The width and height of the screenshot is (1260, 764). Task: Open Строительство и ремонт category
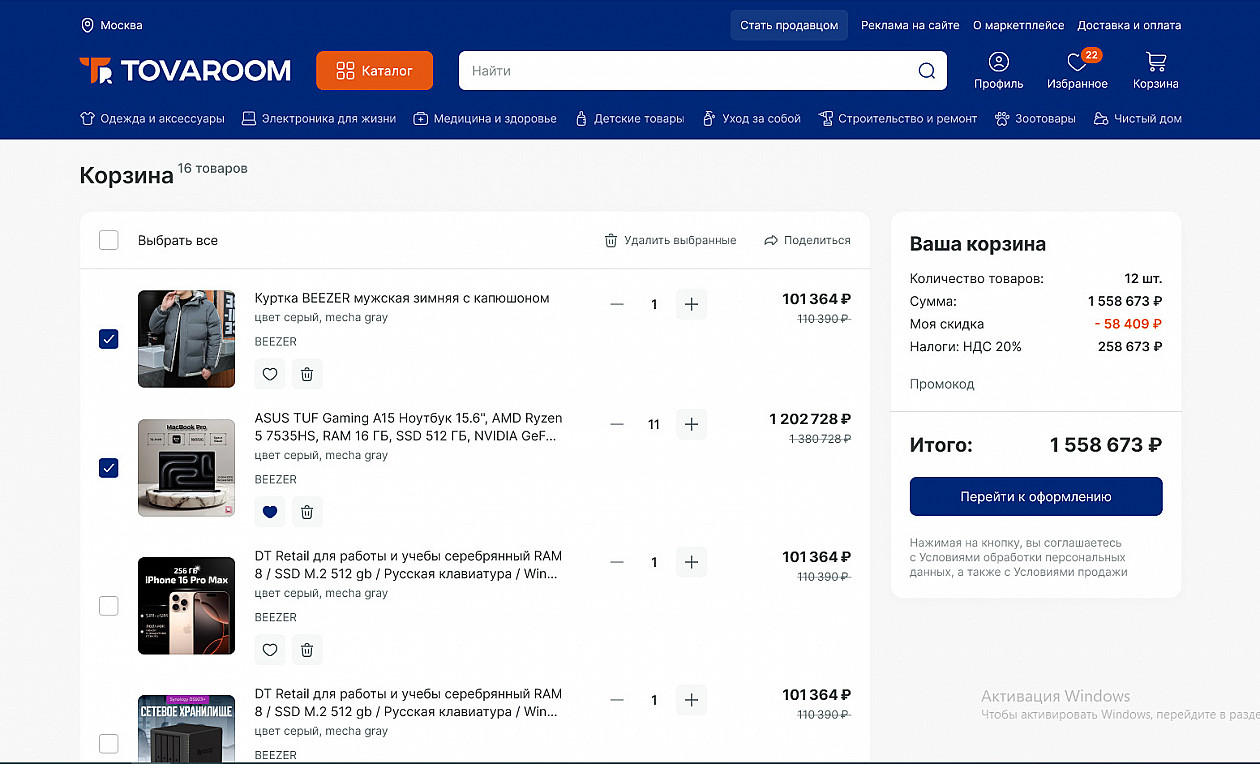coord(898,119)
